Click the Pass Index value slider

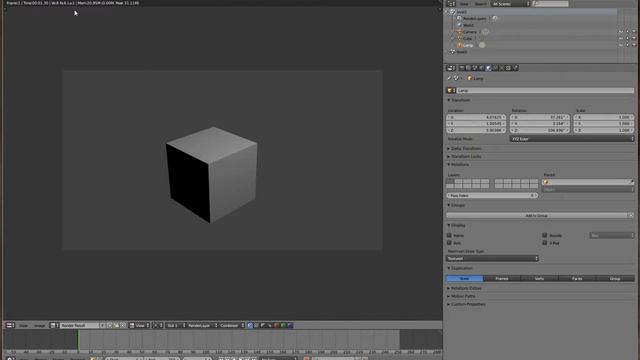click(492, 196)
